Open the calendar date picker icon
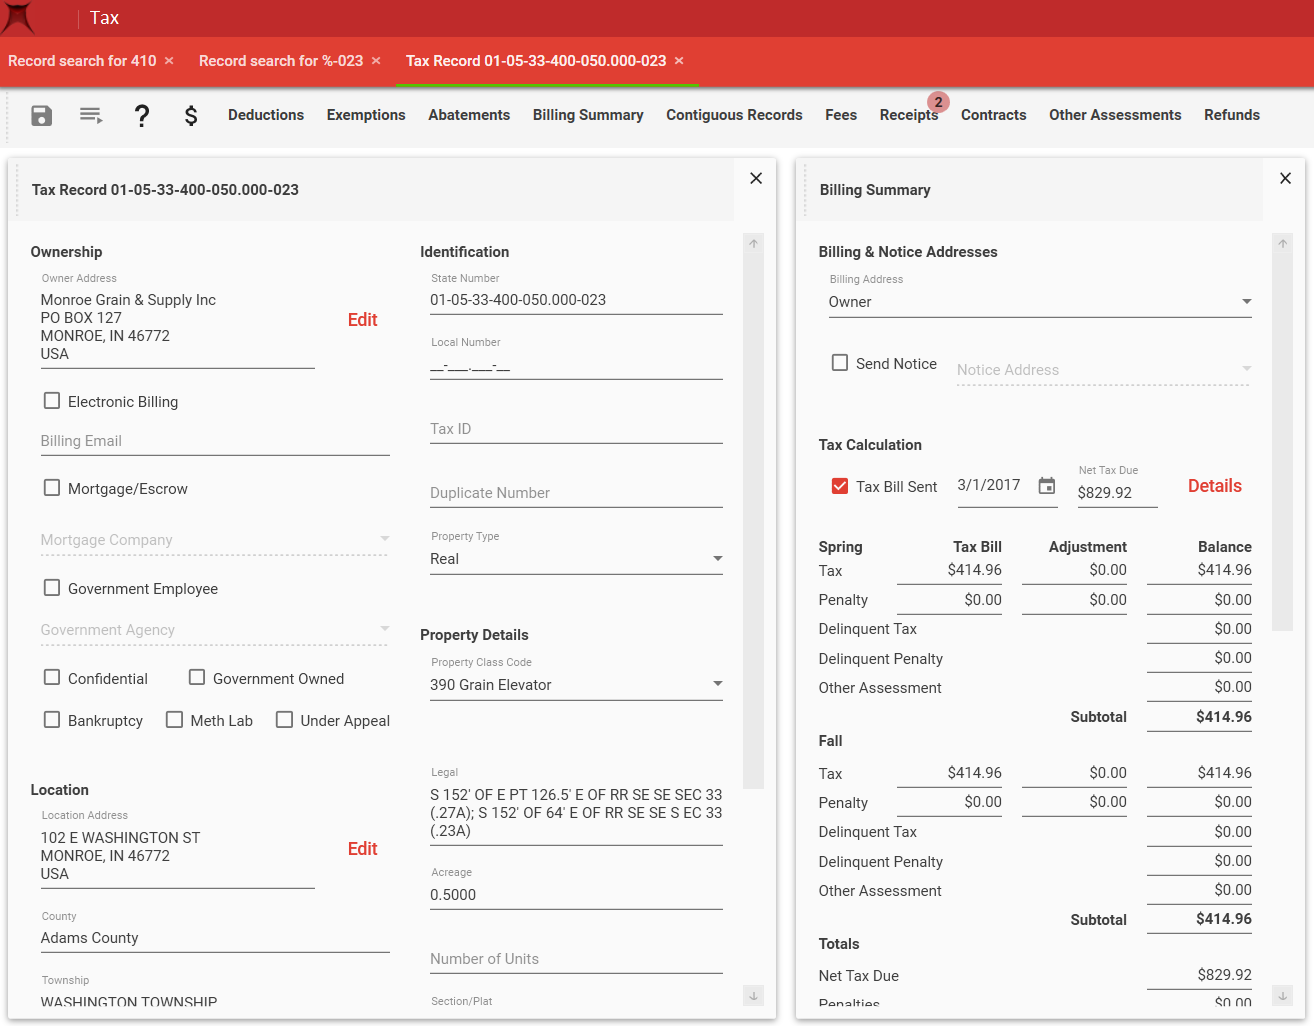 click(1046, 486)
